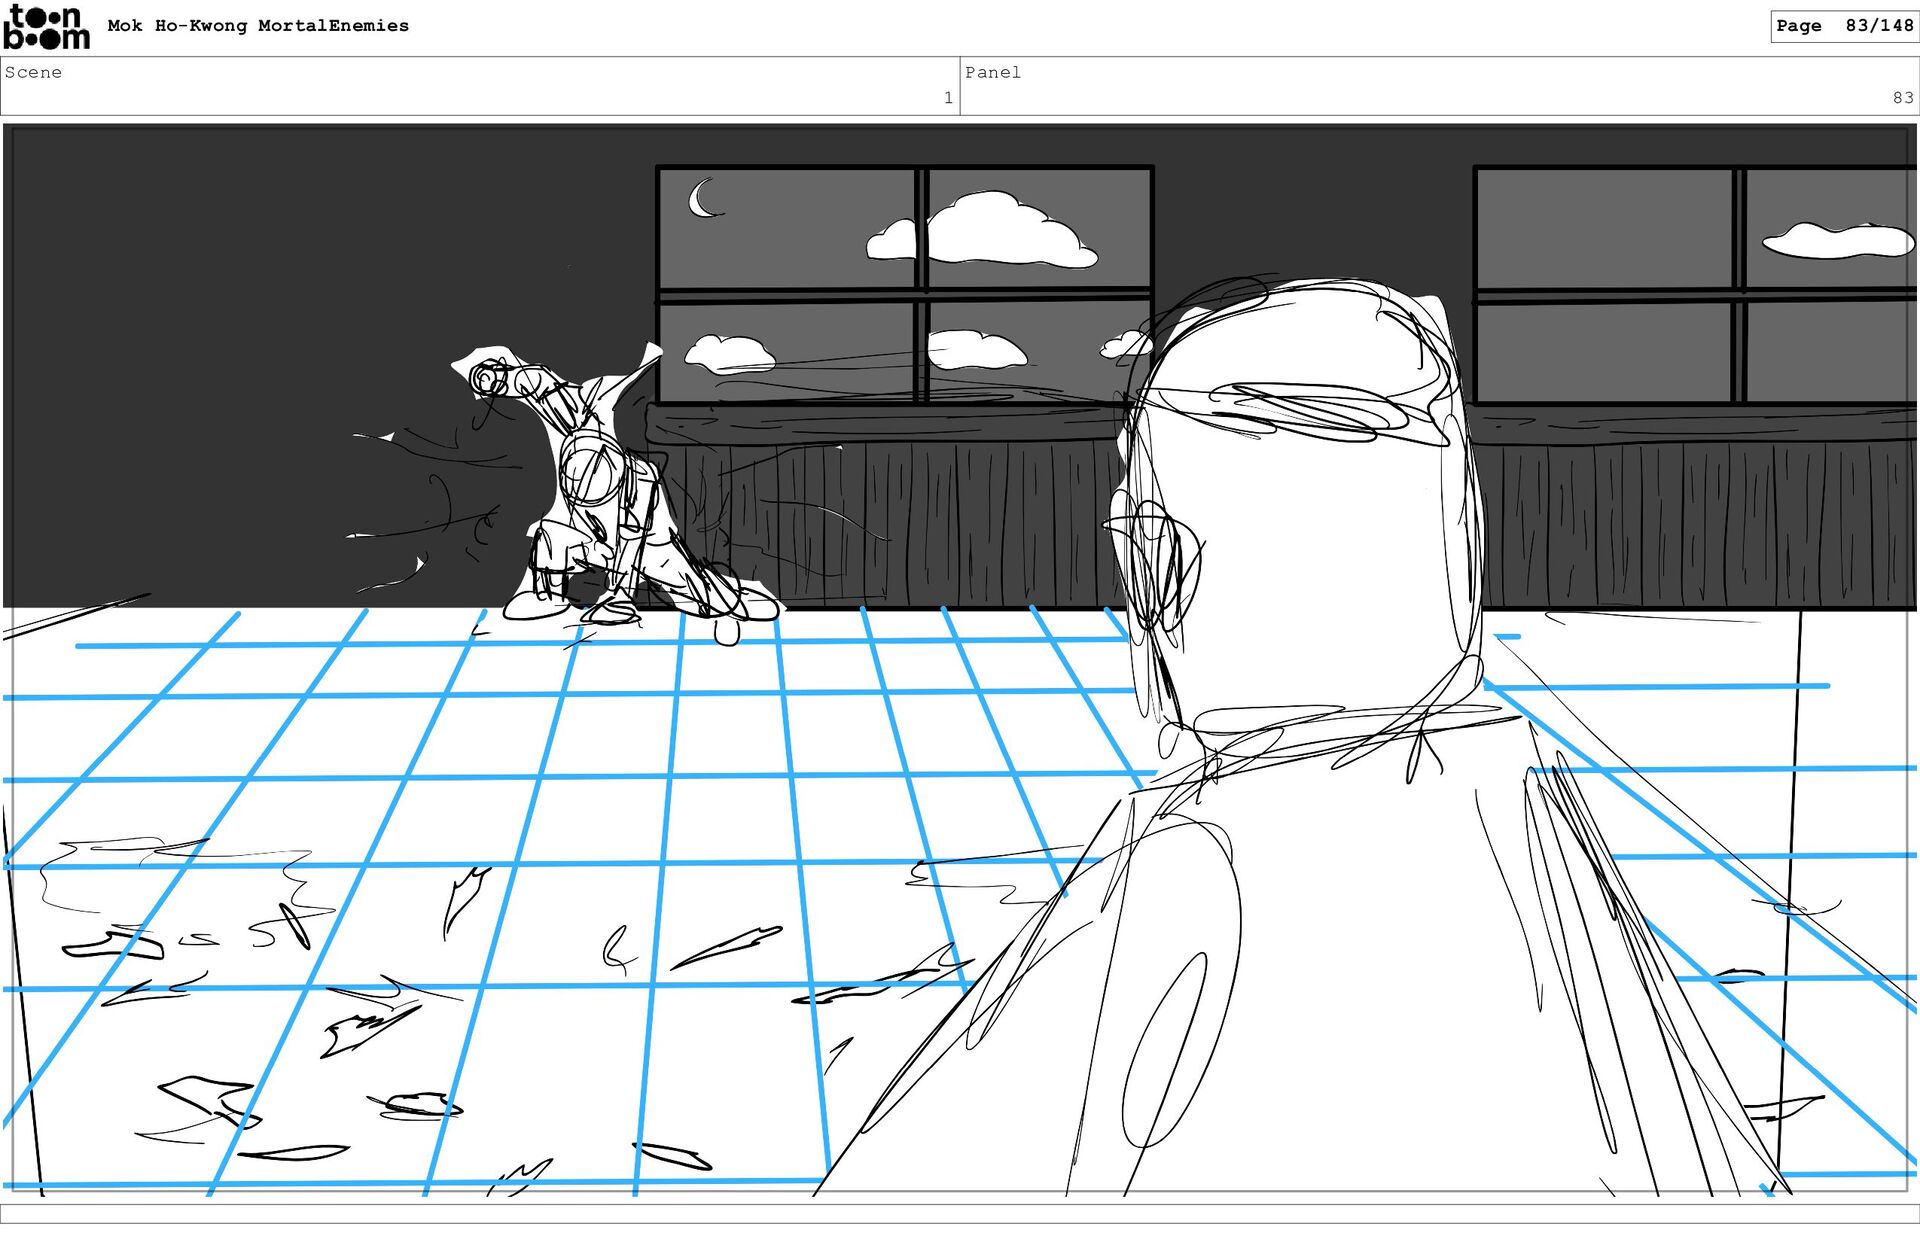1920x1242 pixels.
Task: Click the Scene label
Action: coord(33,72)
